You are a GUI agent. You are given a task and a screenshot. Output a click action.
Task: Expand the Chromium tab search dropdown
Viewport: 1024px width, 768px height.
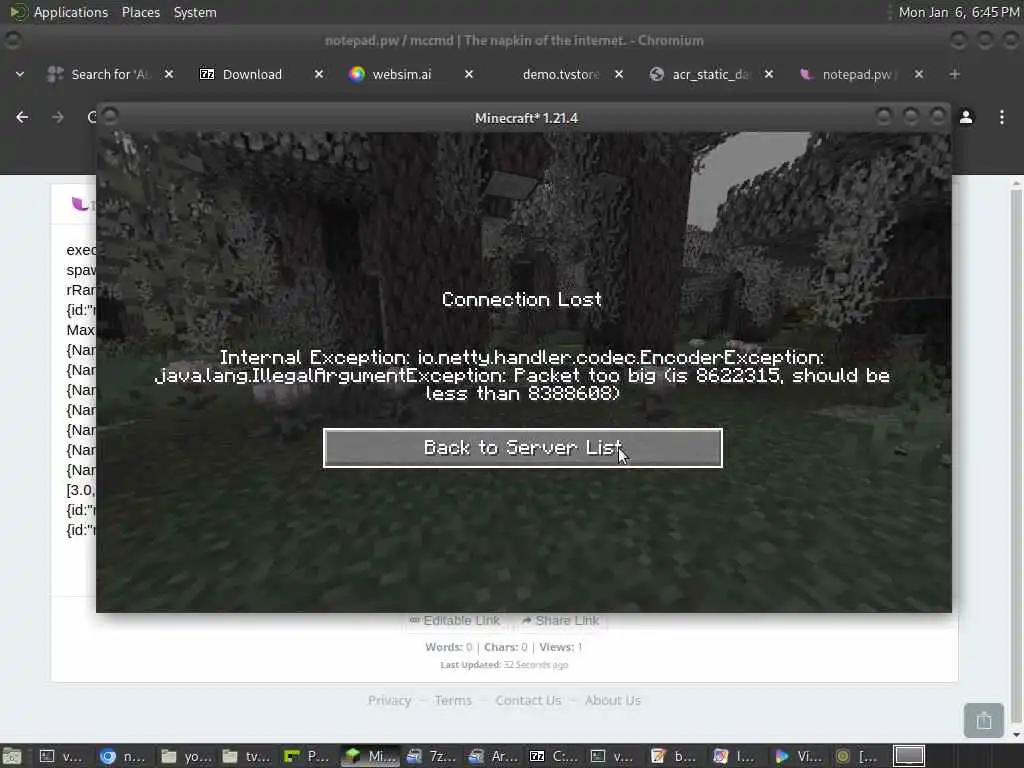[20, 74]
